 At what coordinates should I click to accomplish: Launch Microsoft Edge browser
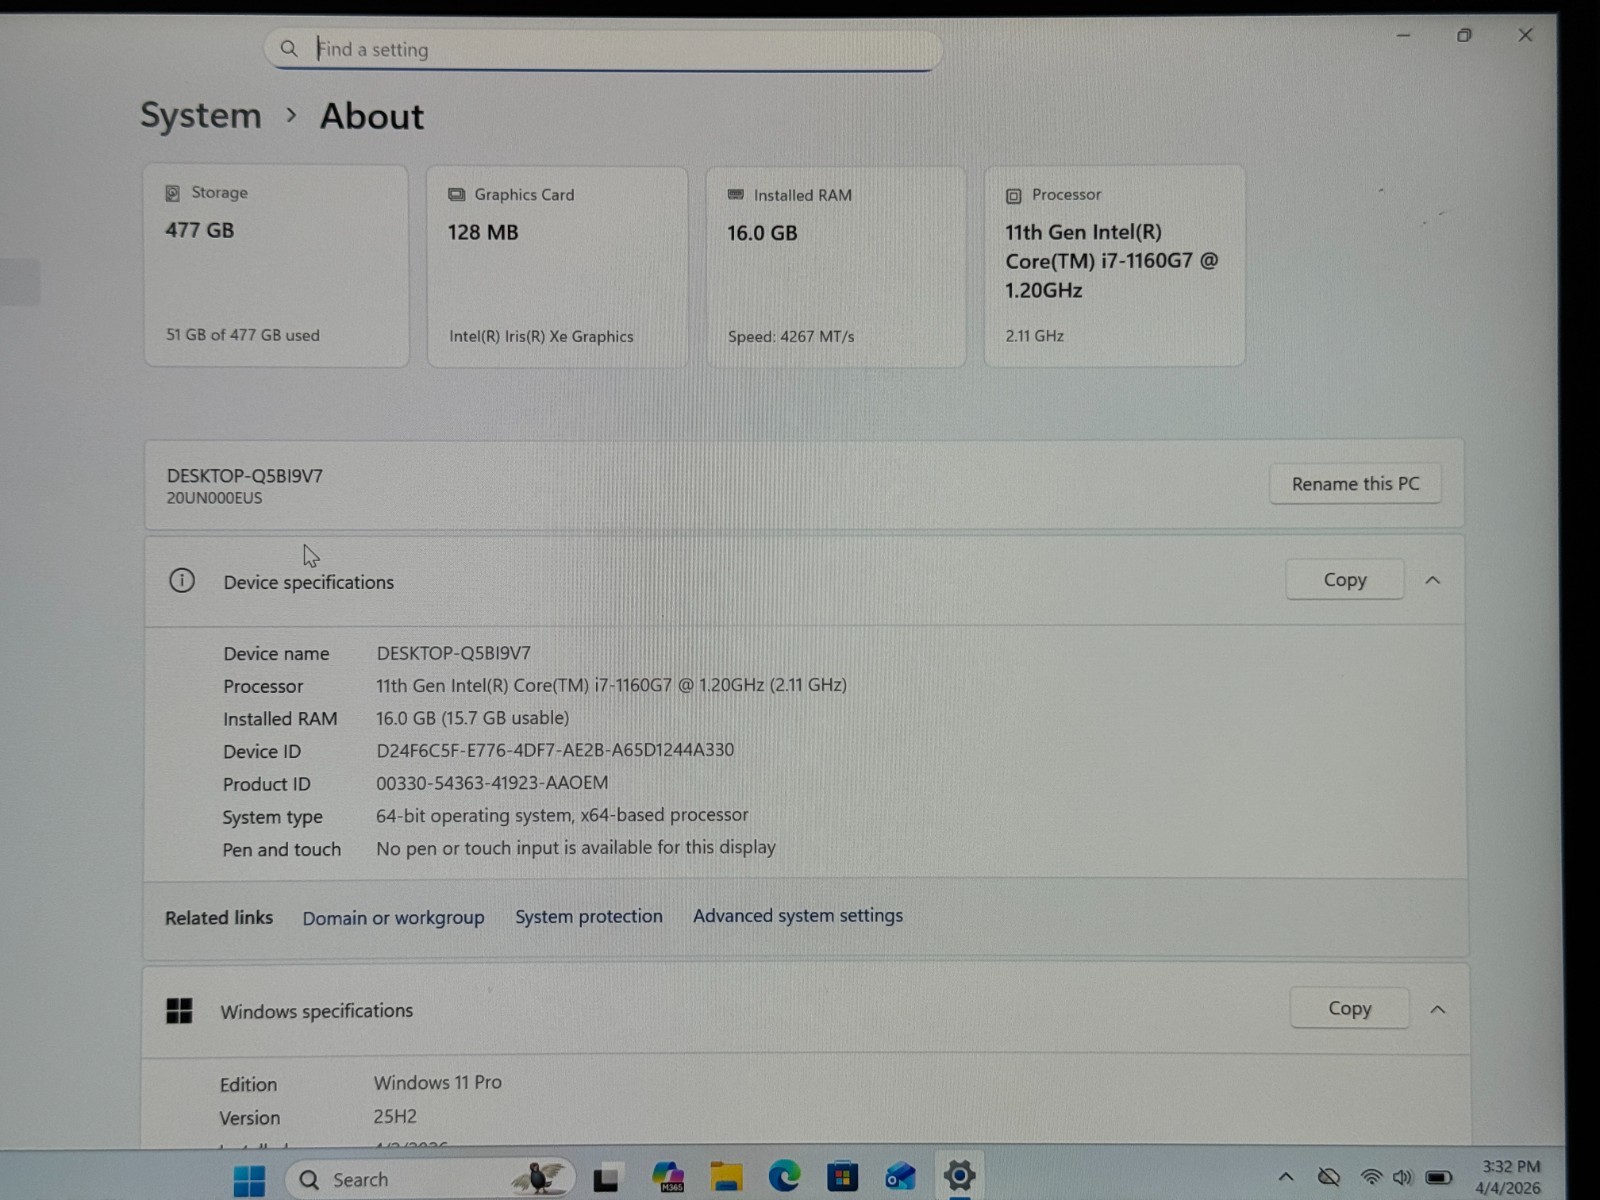coord(785,1176)
